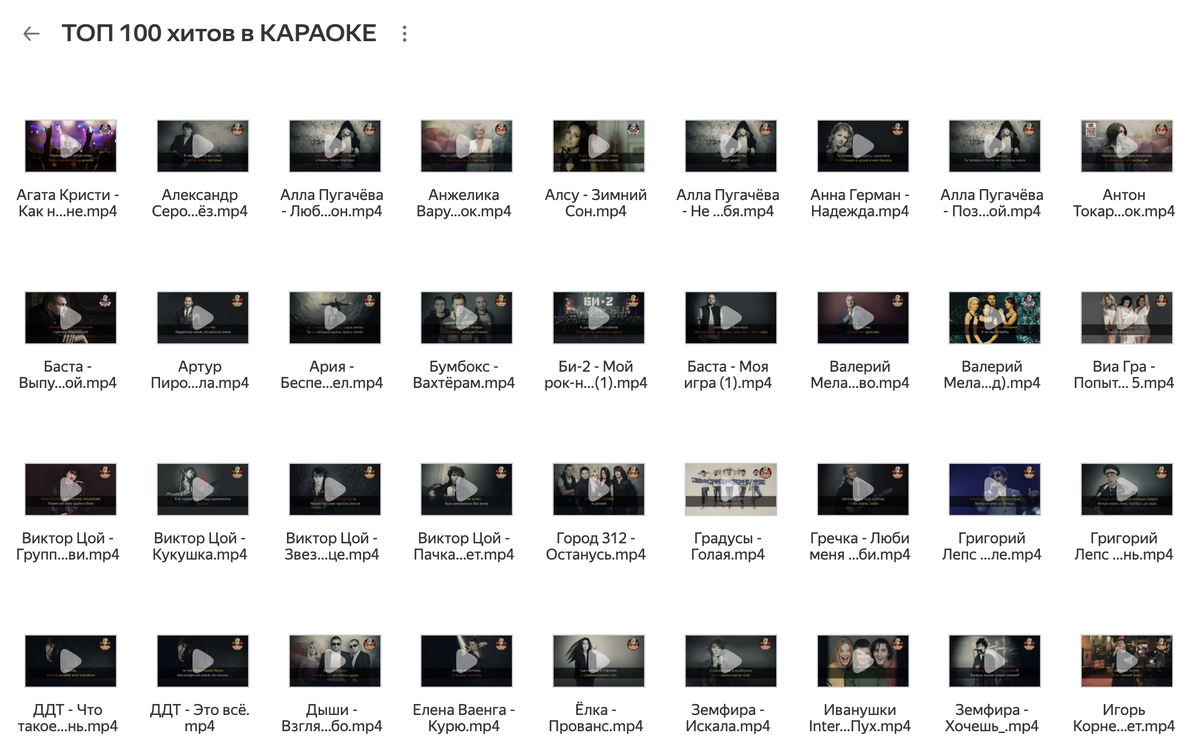
Task: Select the Ёлка - Прованс.mp4 thumbnail
Action: click(x=598, y=661)
